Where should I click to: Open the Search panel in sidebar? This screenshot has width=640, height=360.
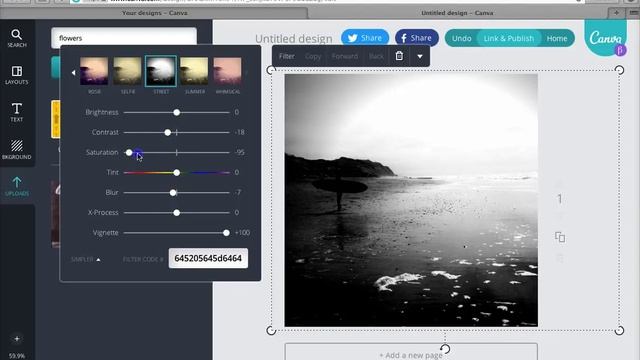coord(17,38)
